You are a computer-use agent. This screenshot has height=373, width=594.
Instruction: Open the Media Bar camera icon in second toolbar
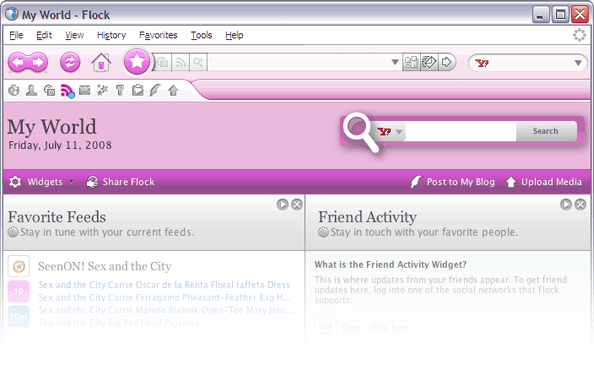pyautogui.click(x=49, y=91)
